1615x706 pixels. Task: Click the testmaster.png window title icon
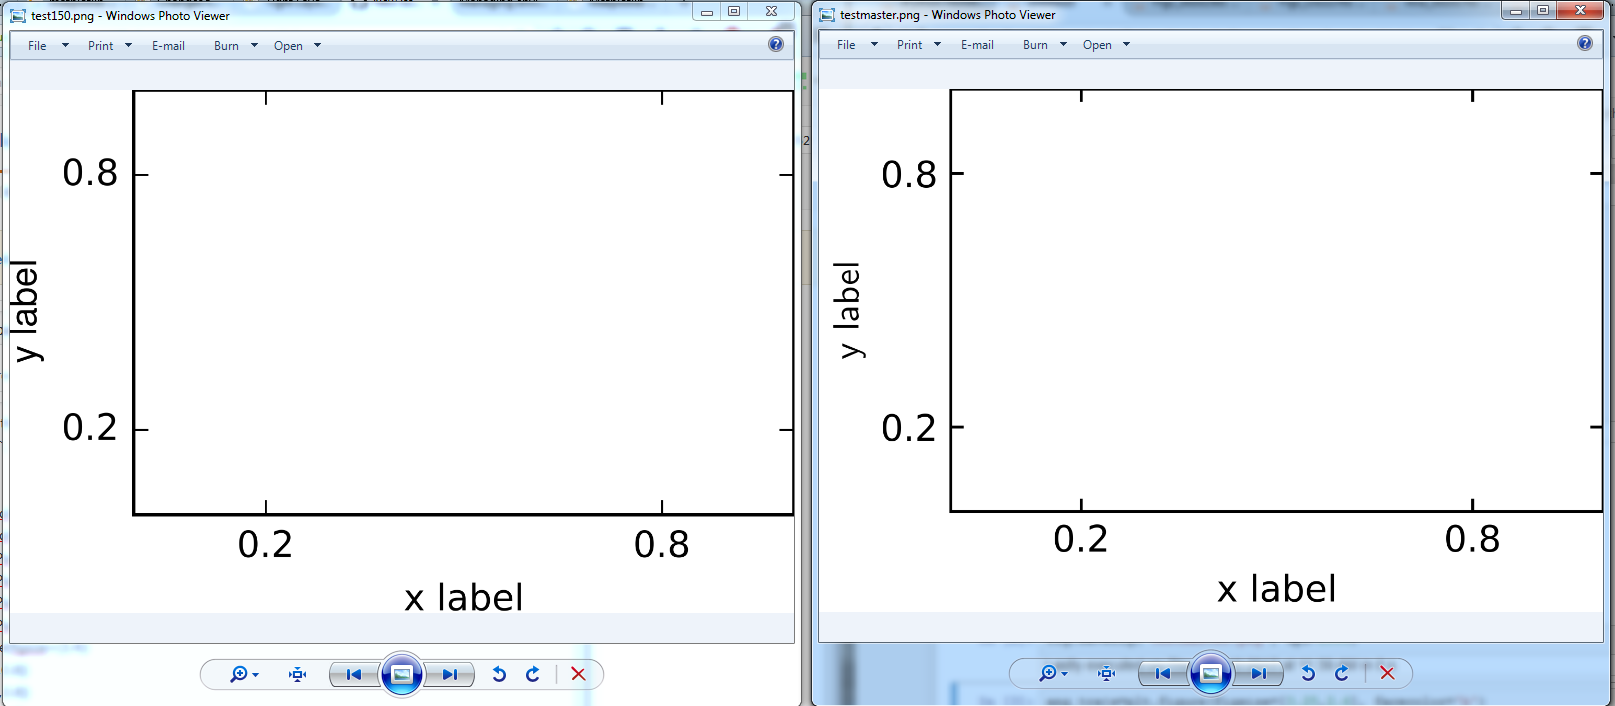pyautogui.click(x=827, y=15)
